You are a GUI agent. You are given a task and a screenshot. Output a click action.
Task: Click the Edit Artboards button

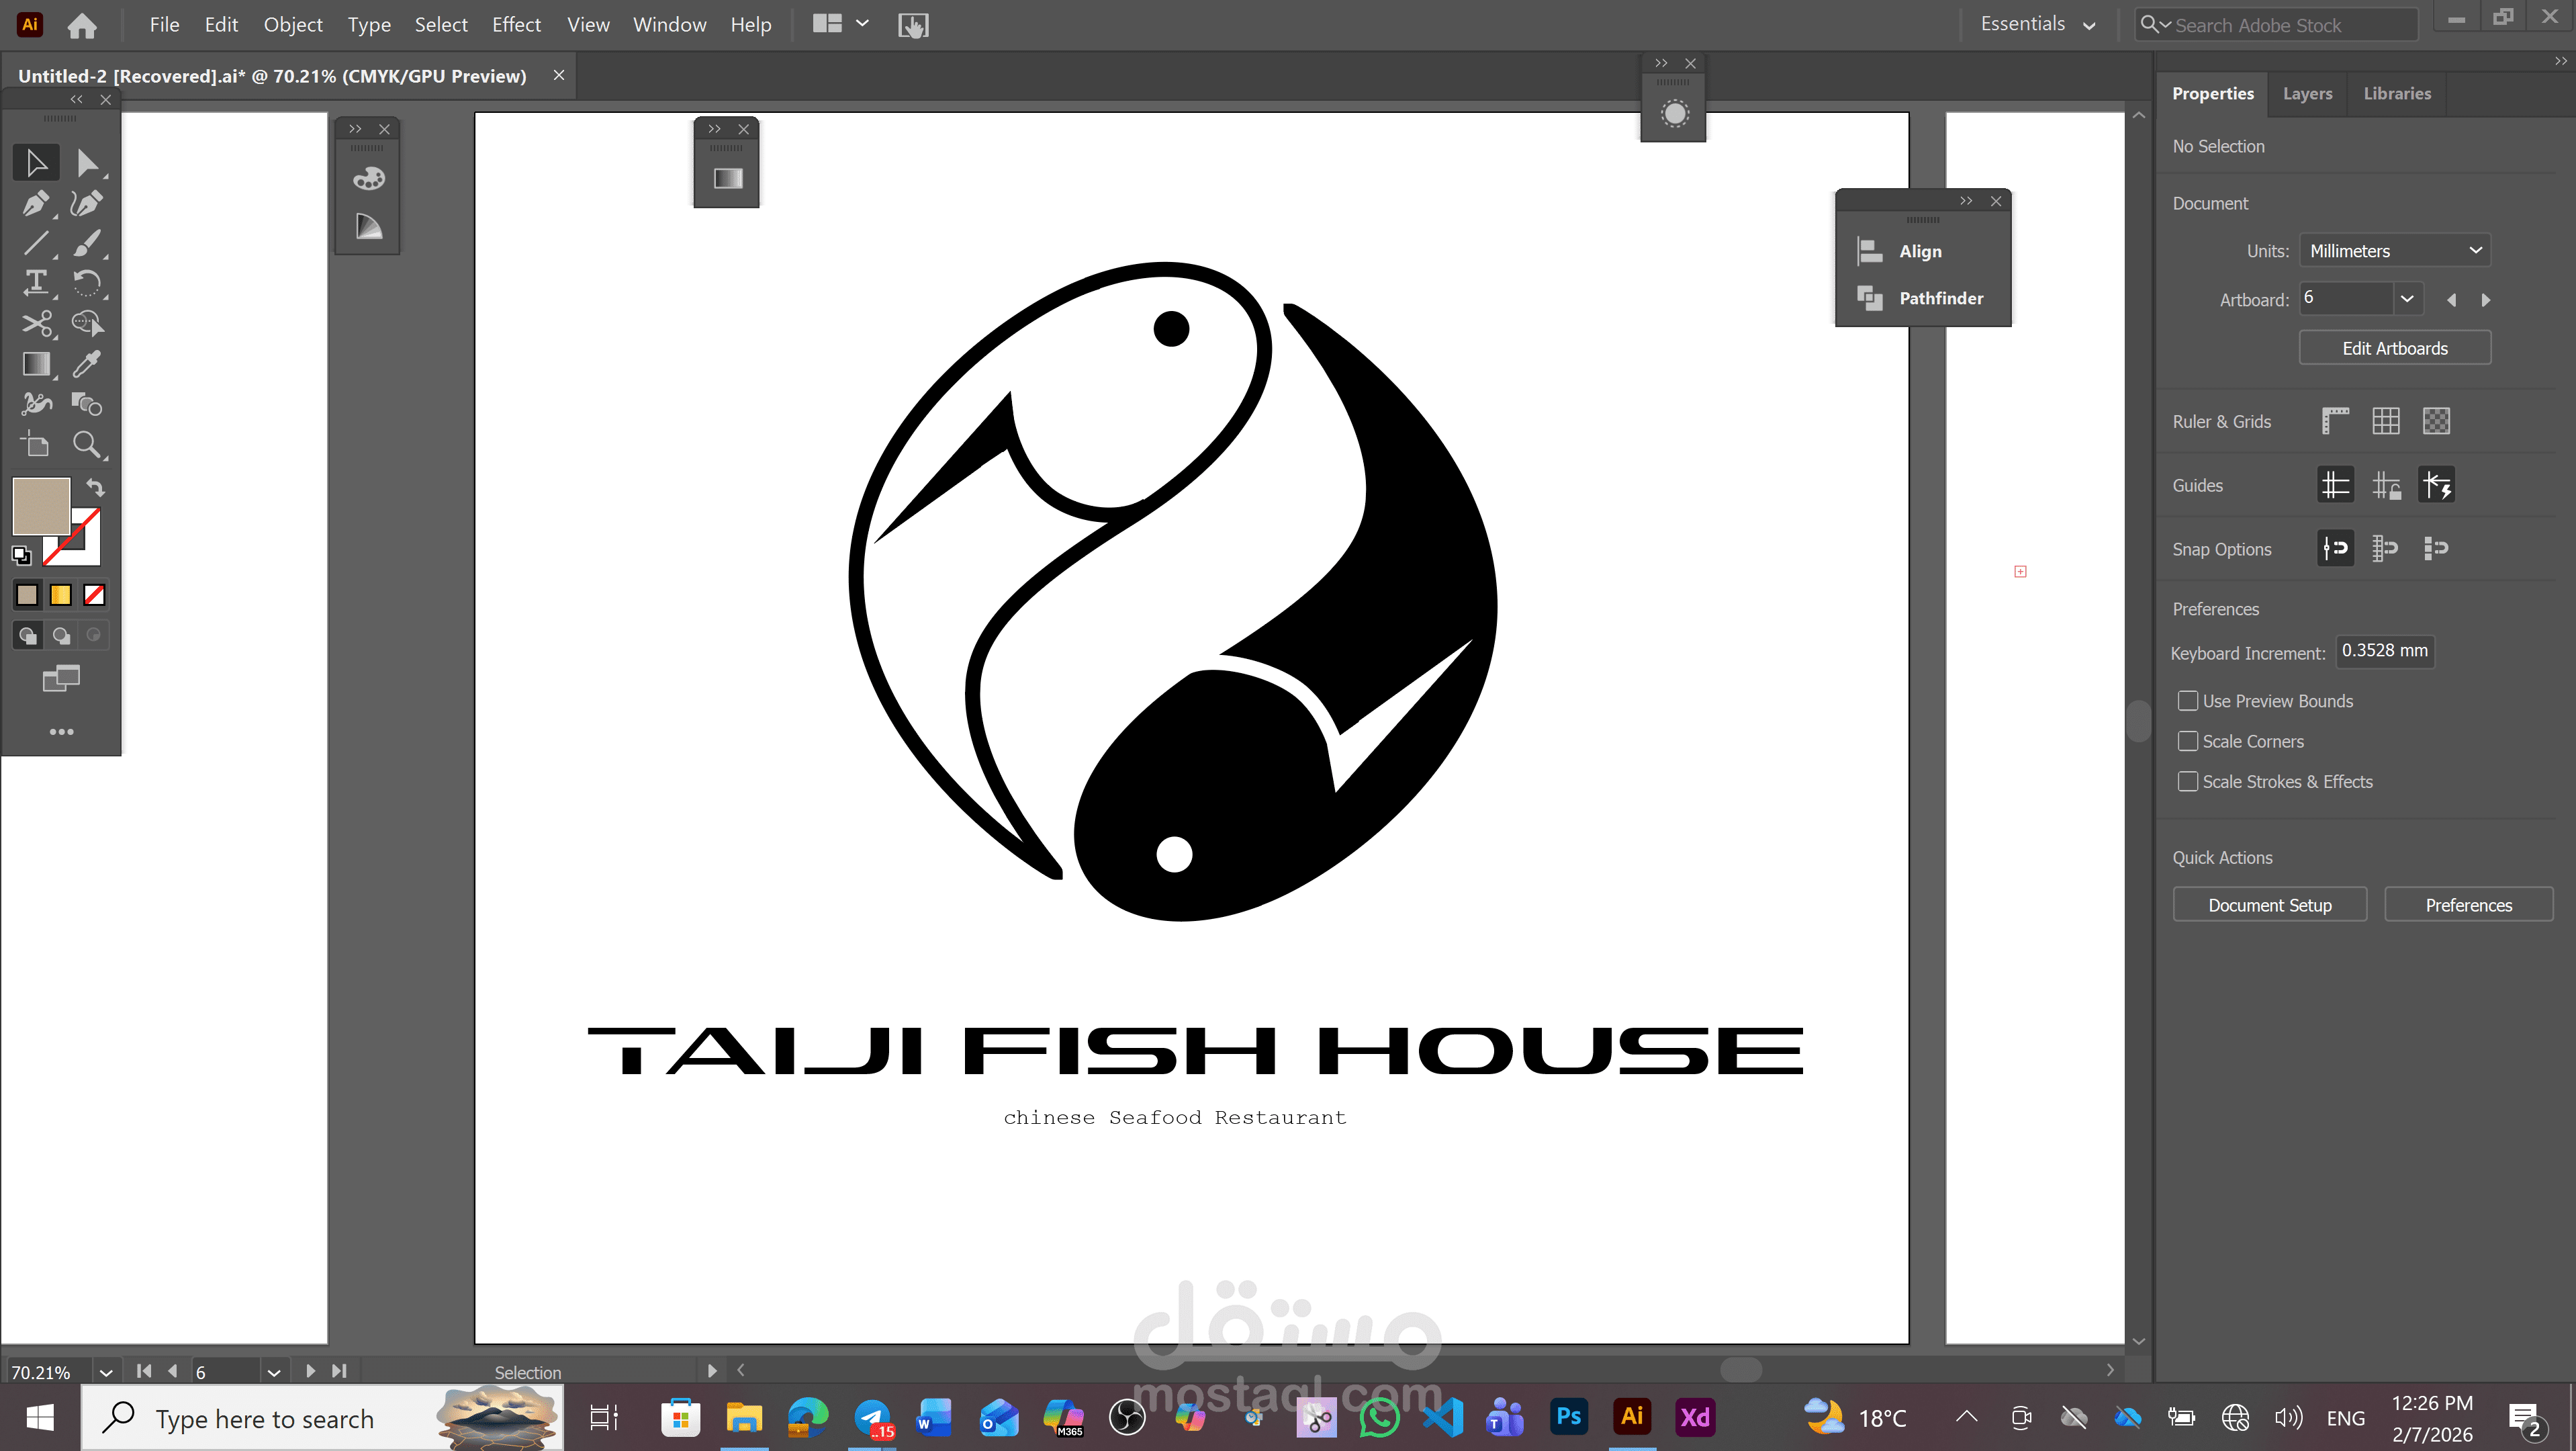point(2394,348)
